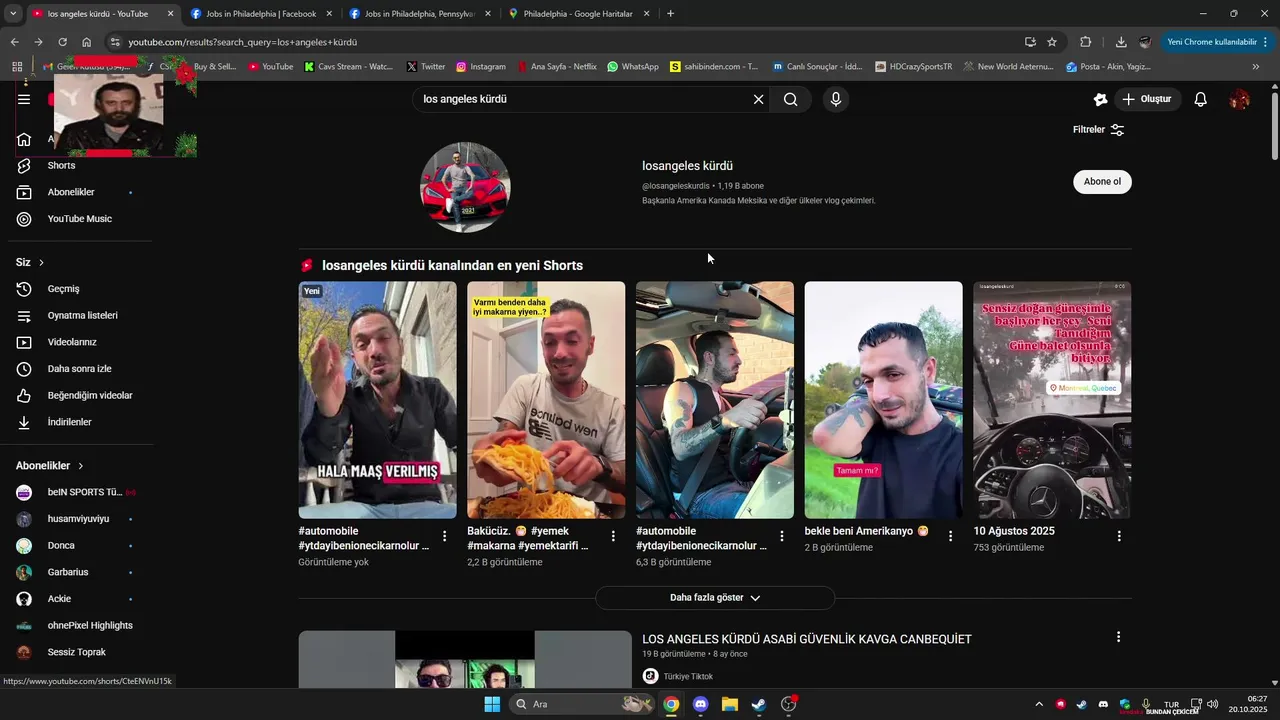
Task: Open Windows Start menu
Action: point(492,704)
